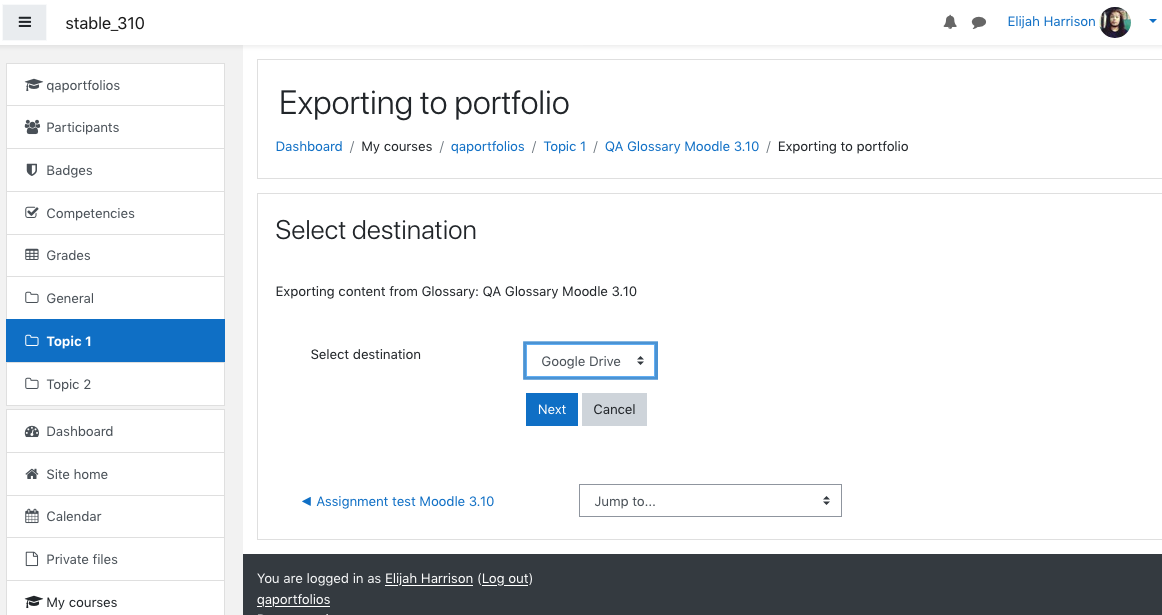Click the 'Select destination' field label
The width and height of the screenshot is (1162, 615).
pos(365,354)
